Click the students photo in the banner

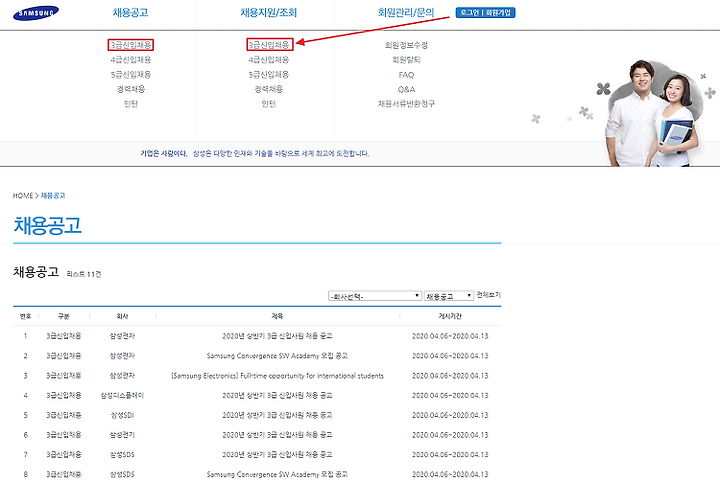pyautogui.click(x=650, y=113)
